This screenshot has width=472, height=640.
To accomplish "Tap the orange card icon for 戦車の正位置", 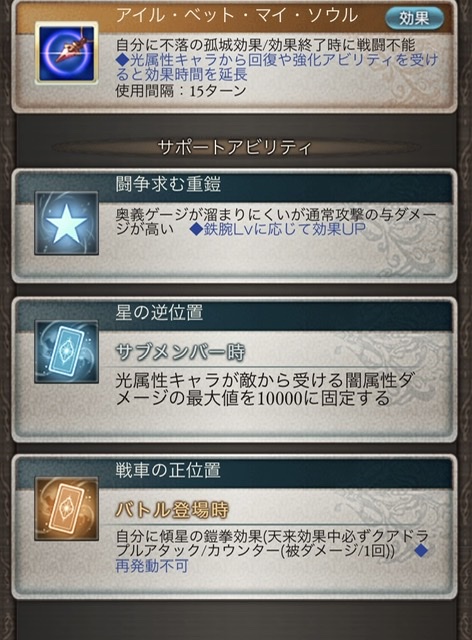I will [67, 509].
